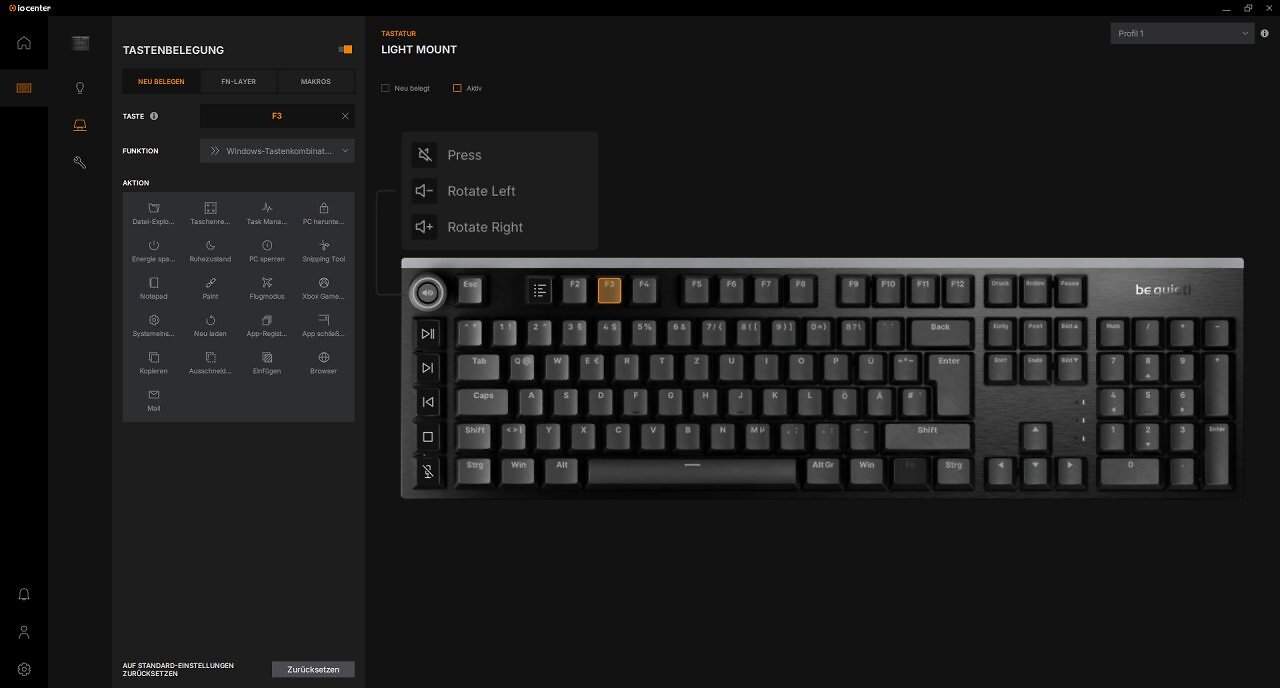Select the Esc key on keyboard
1280x688 pixels.
(x=470, y=289)
